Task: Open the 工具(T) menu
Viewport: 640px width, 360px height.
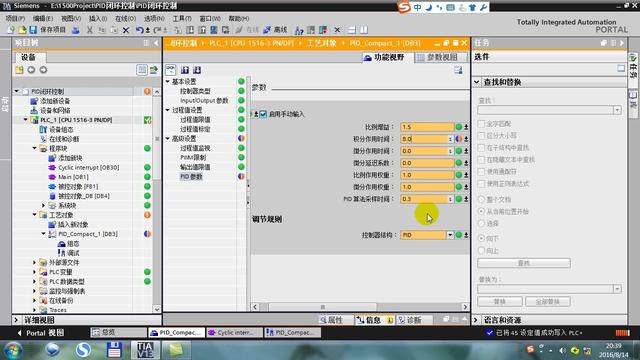Action: (x=182, y=18)
